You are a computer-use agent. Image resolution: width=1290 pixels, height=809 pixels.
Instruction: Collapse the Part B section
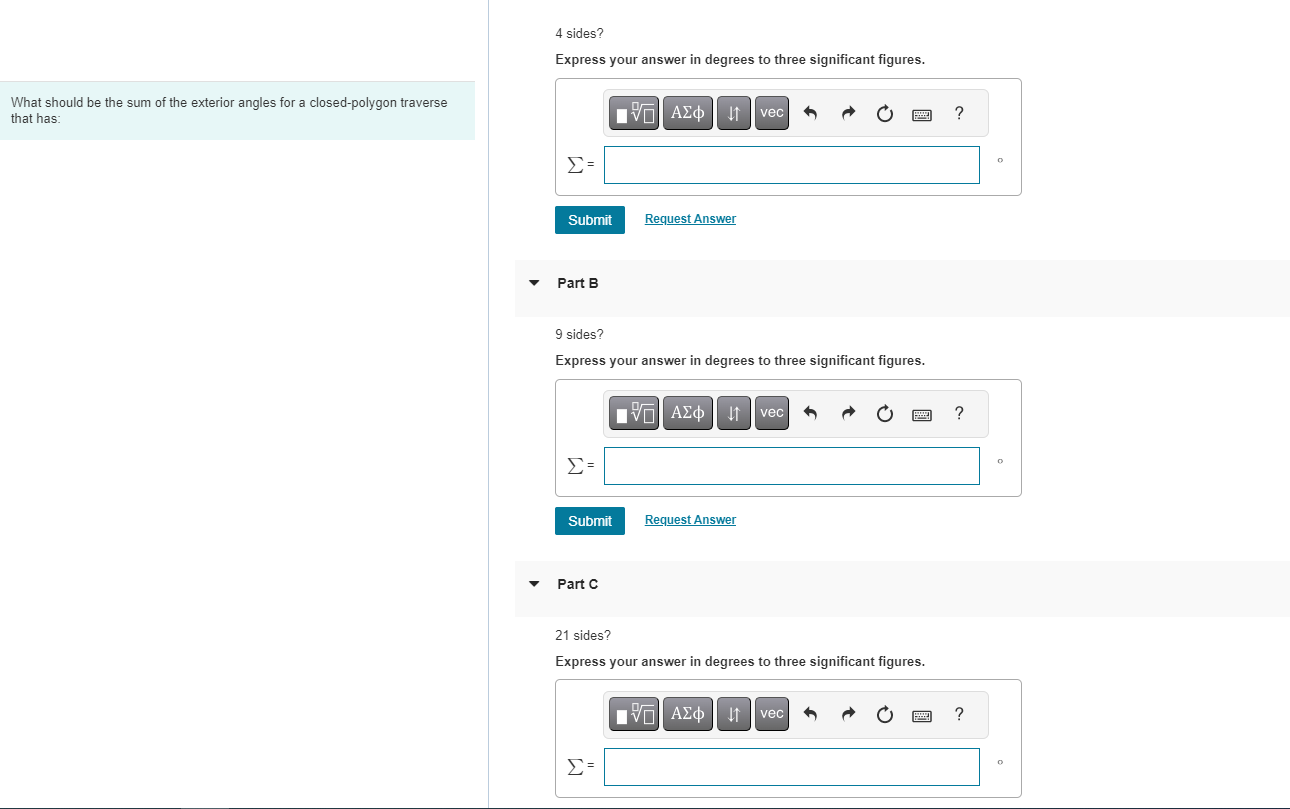(533, 283)
